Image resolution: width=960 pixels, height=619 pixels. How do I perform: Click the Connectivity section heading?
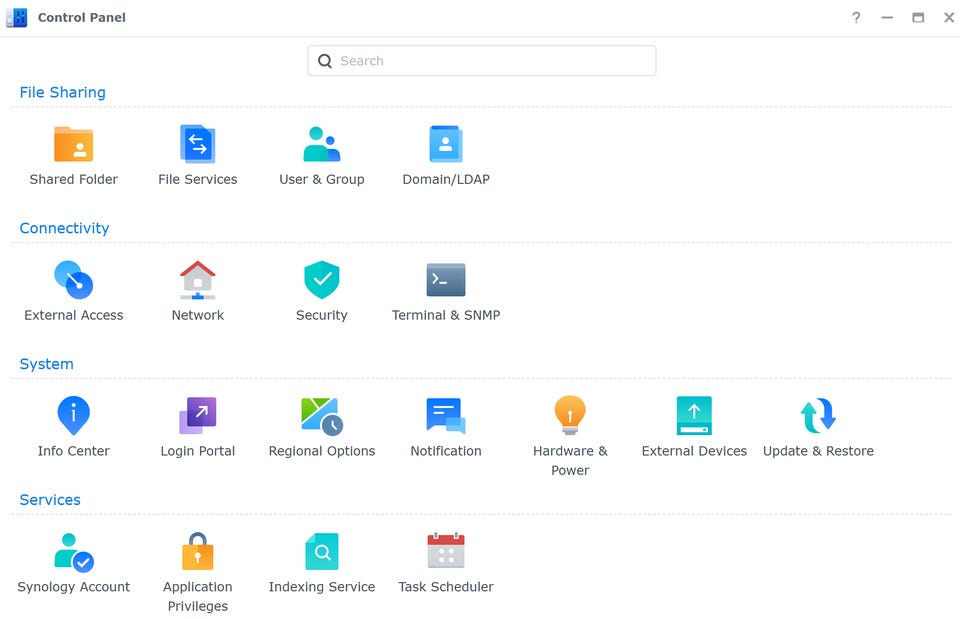click(x=64, y=228)
